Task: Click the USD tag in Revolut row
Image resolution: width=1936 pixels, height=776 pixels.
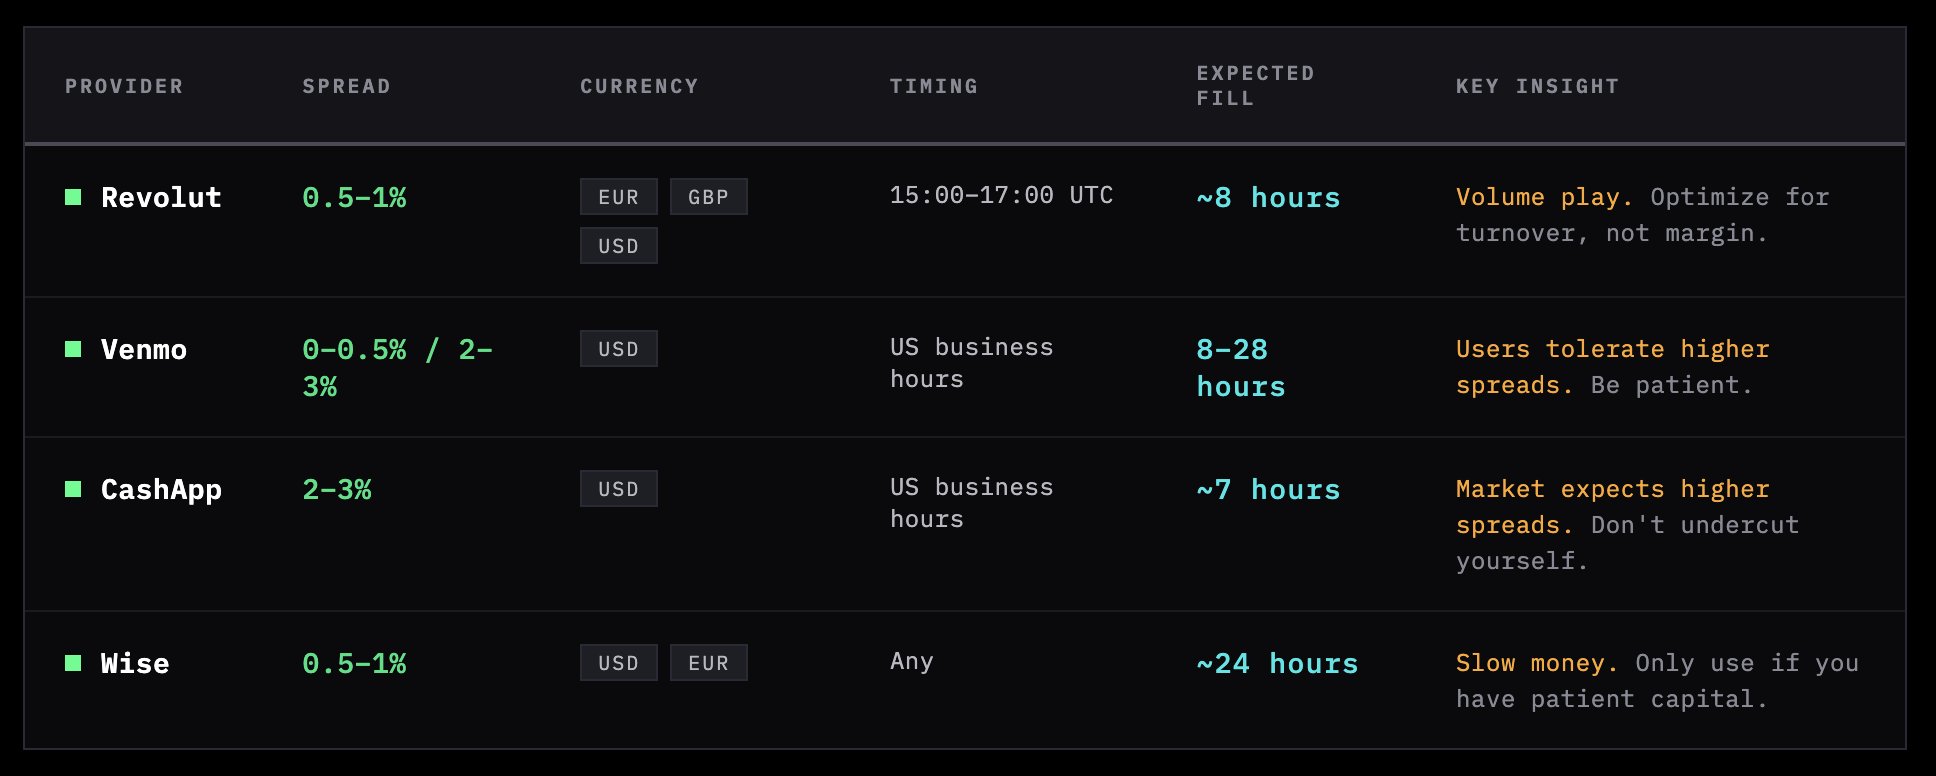Action: pyautogui.click(x=618, y=246)
